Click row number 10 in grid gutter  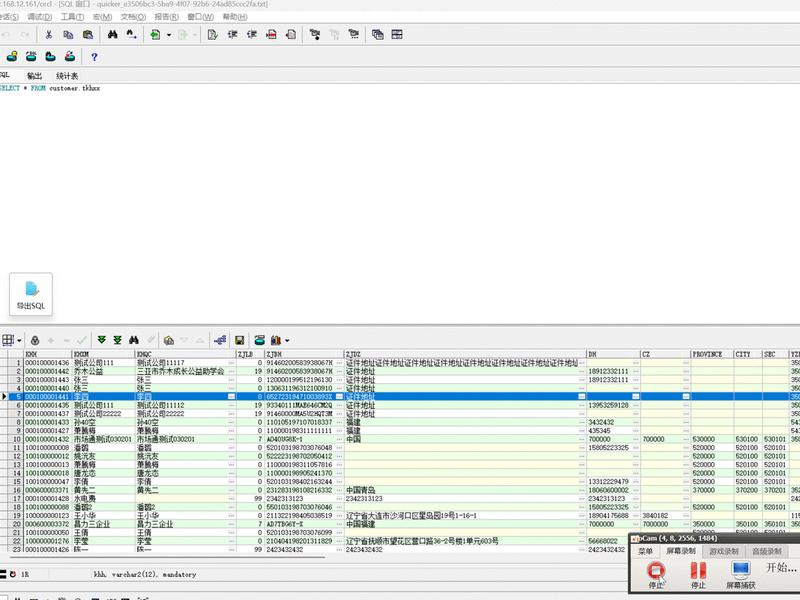16,439
